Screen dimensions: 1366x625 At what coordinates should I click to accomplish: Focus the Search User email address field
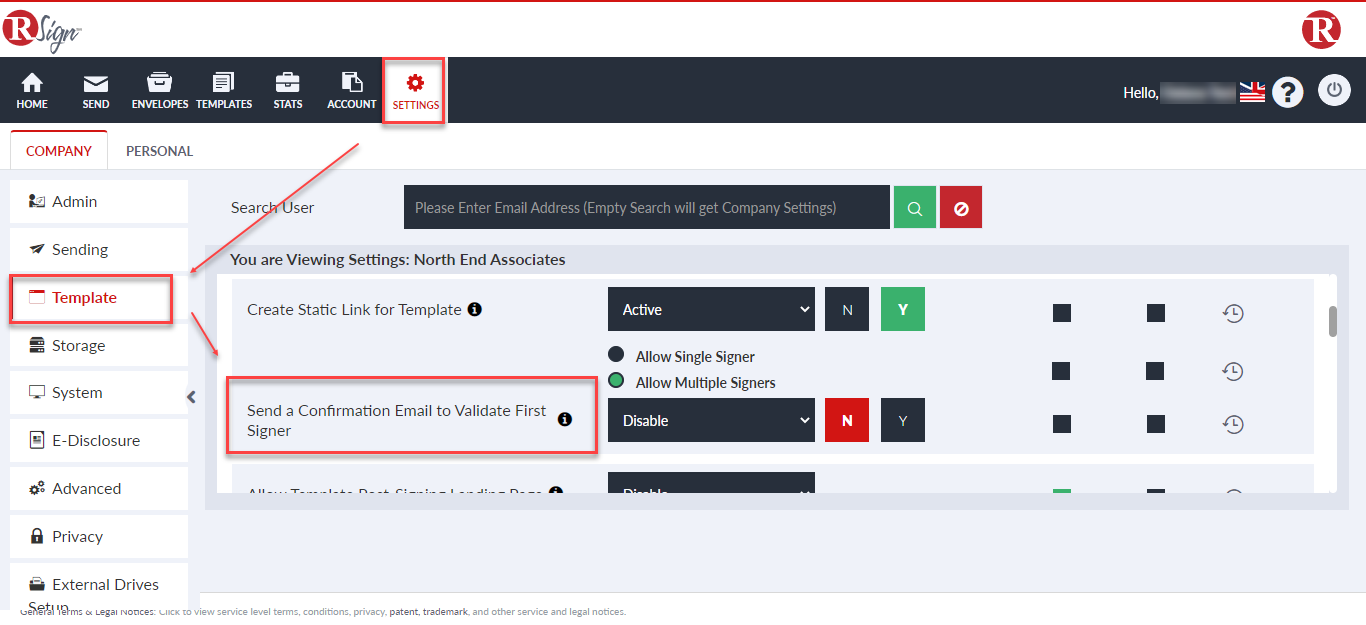tap(647, 208)
